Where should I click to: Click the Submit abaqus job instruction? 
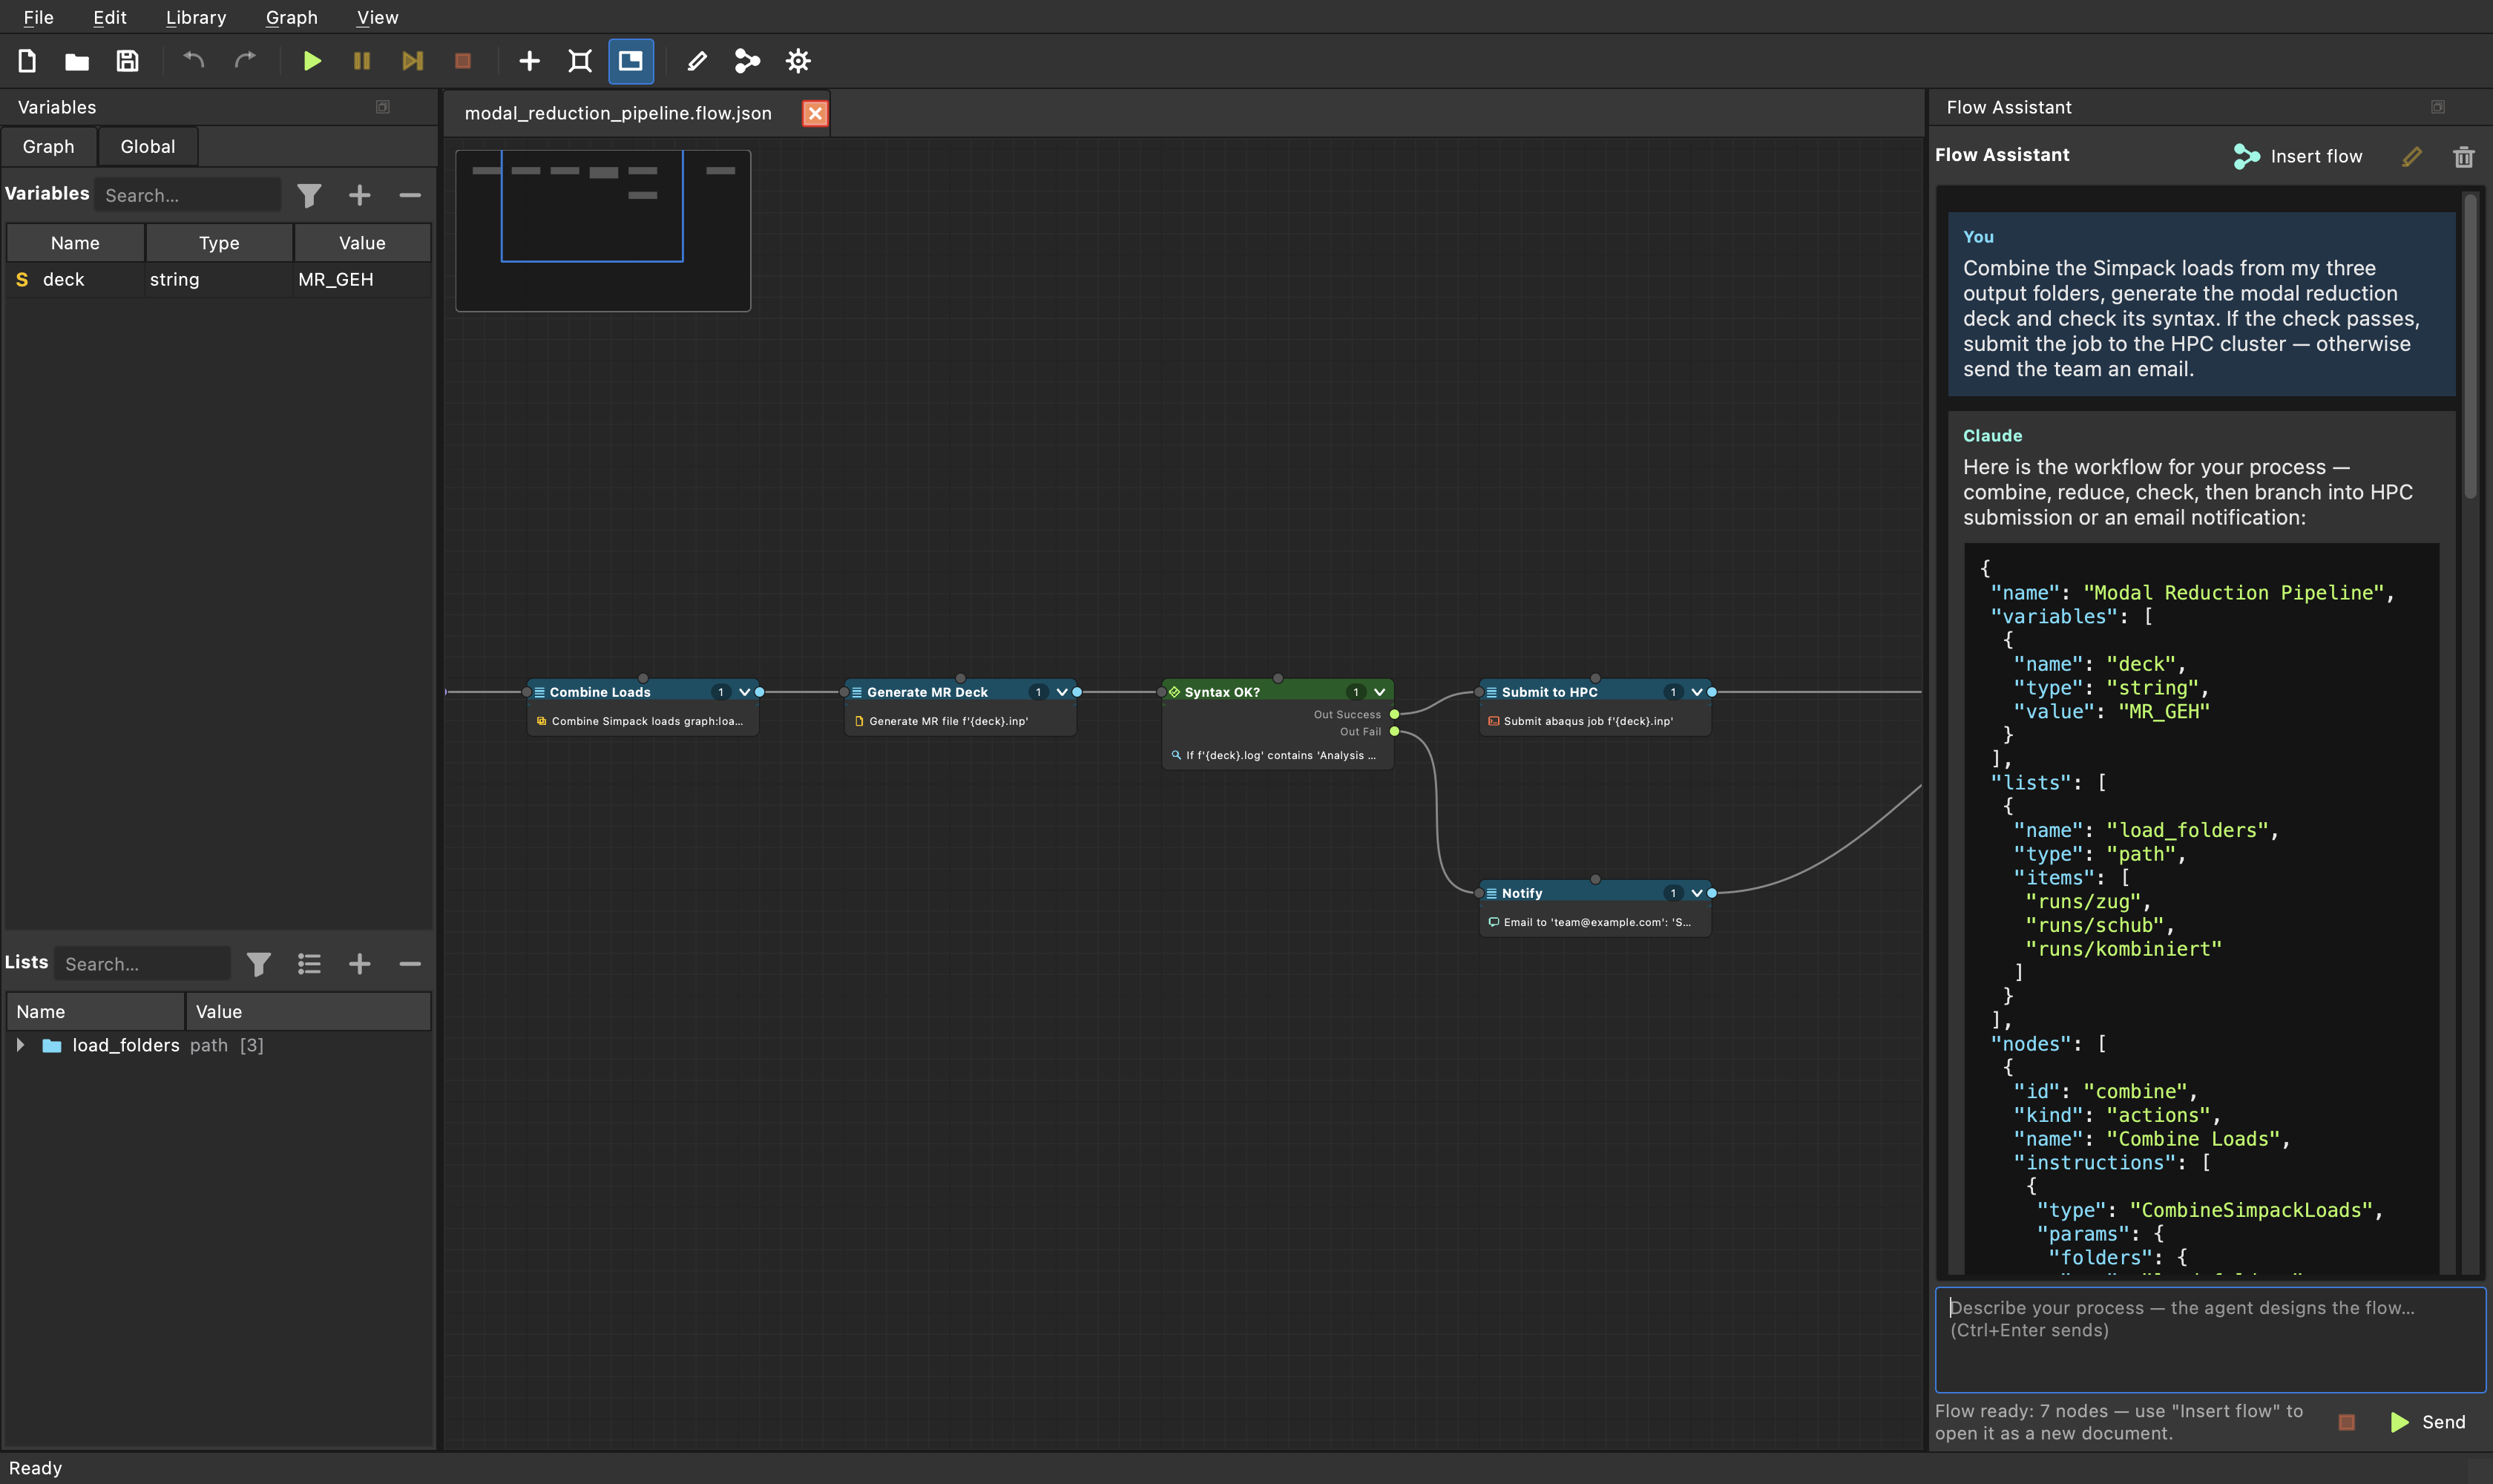1595,721
